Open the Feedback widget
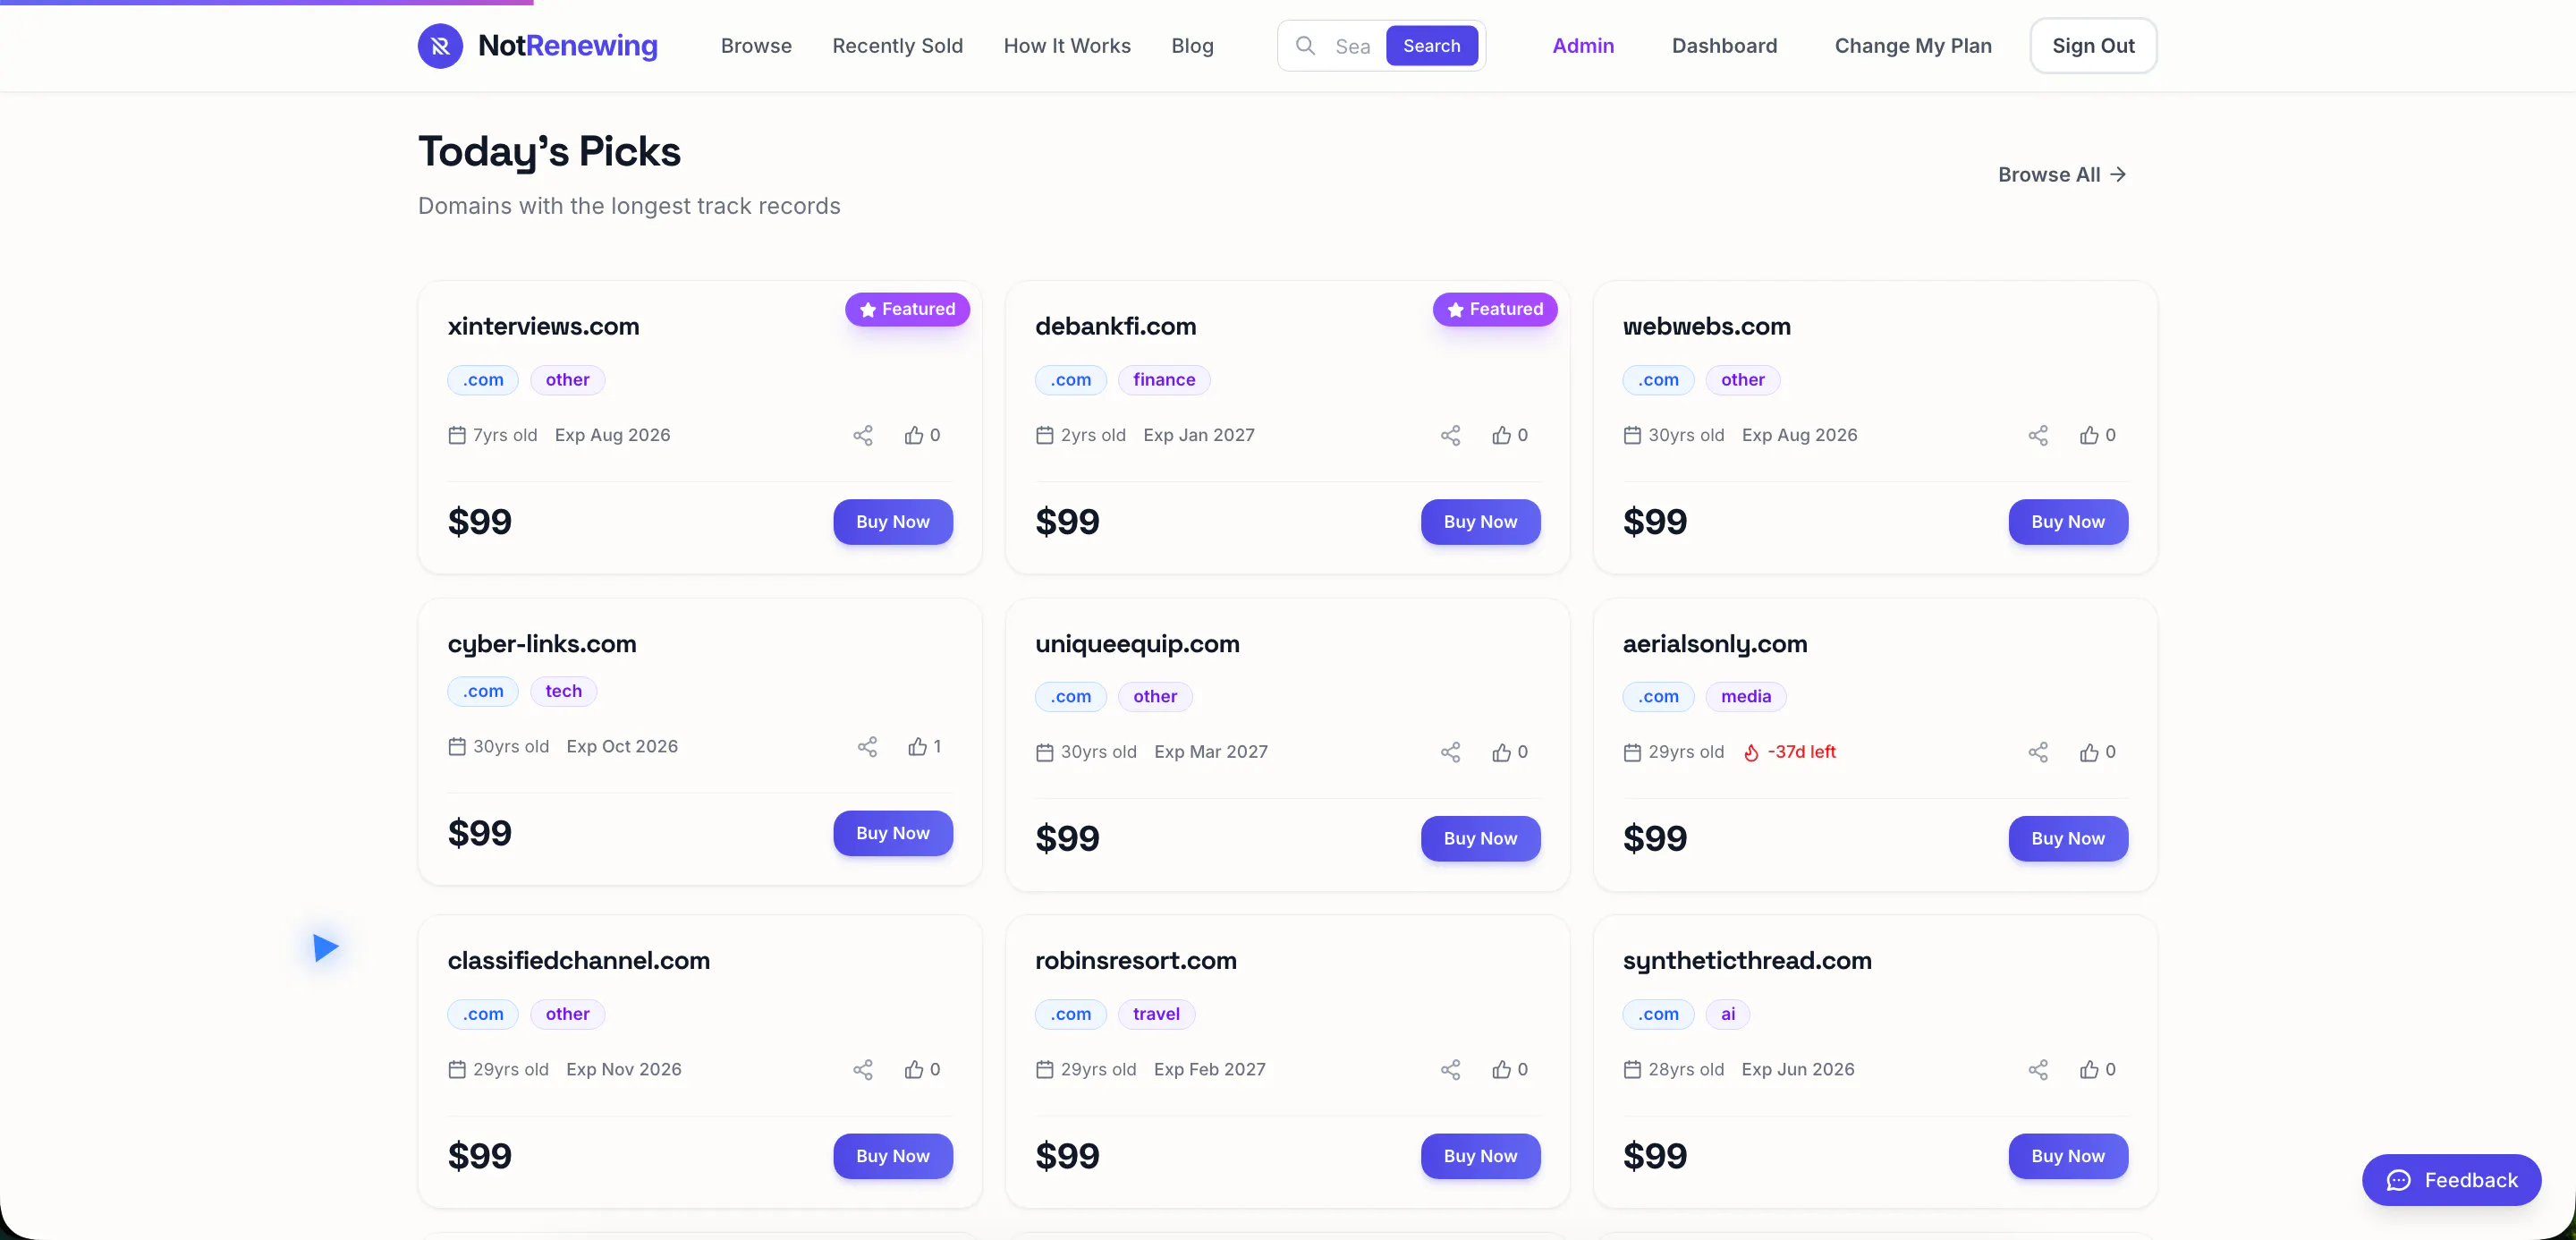 (2451, 1180)
